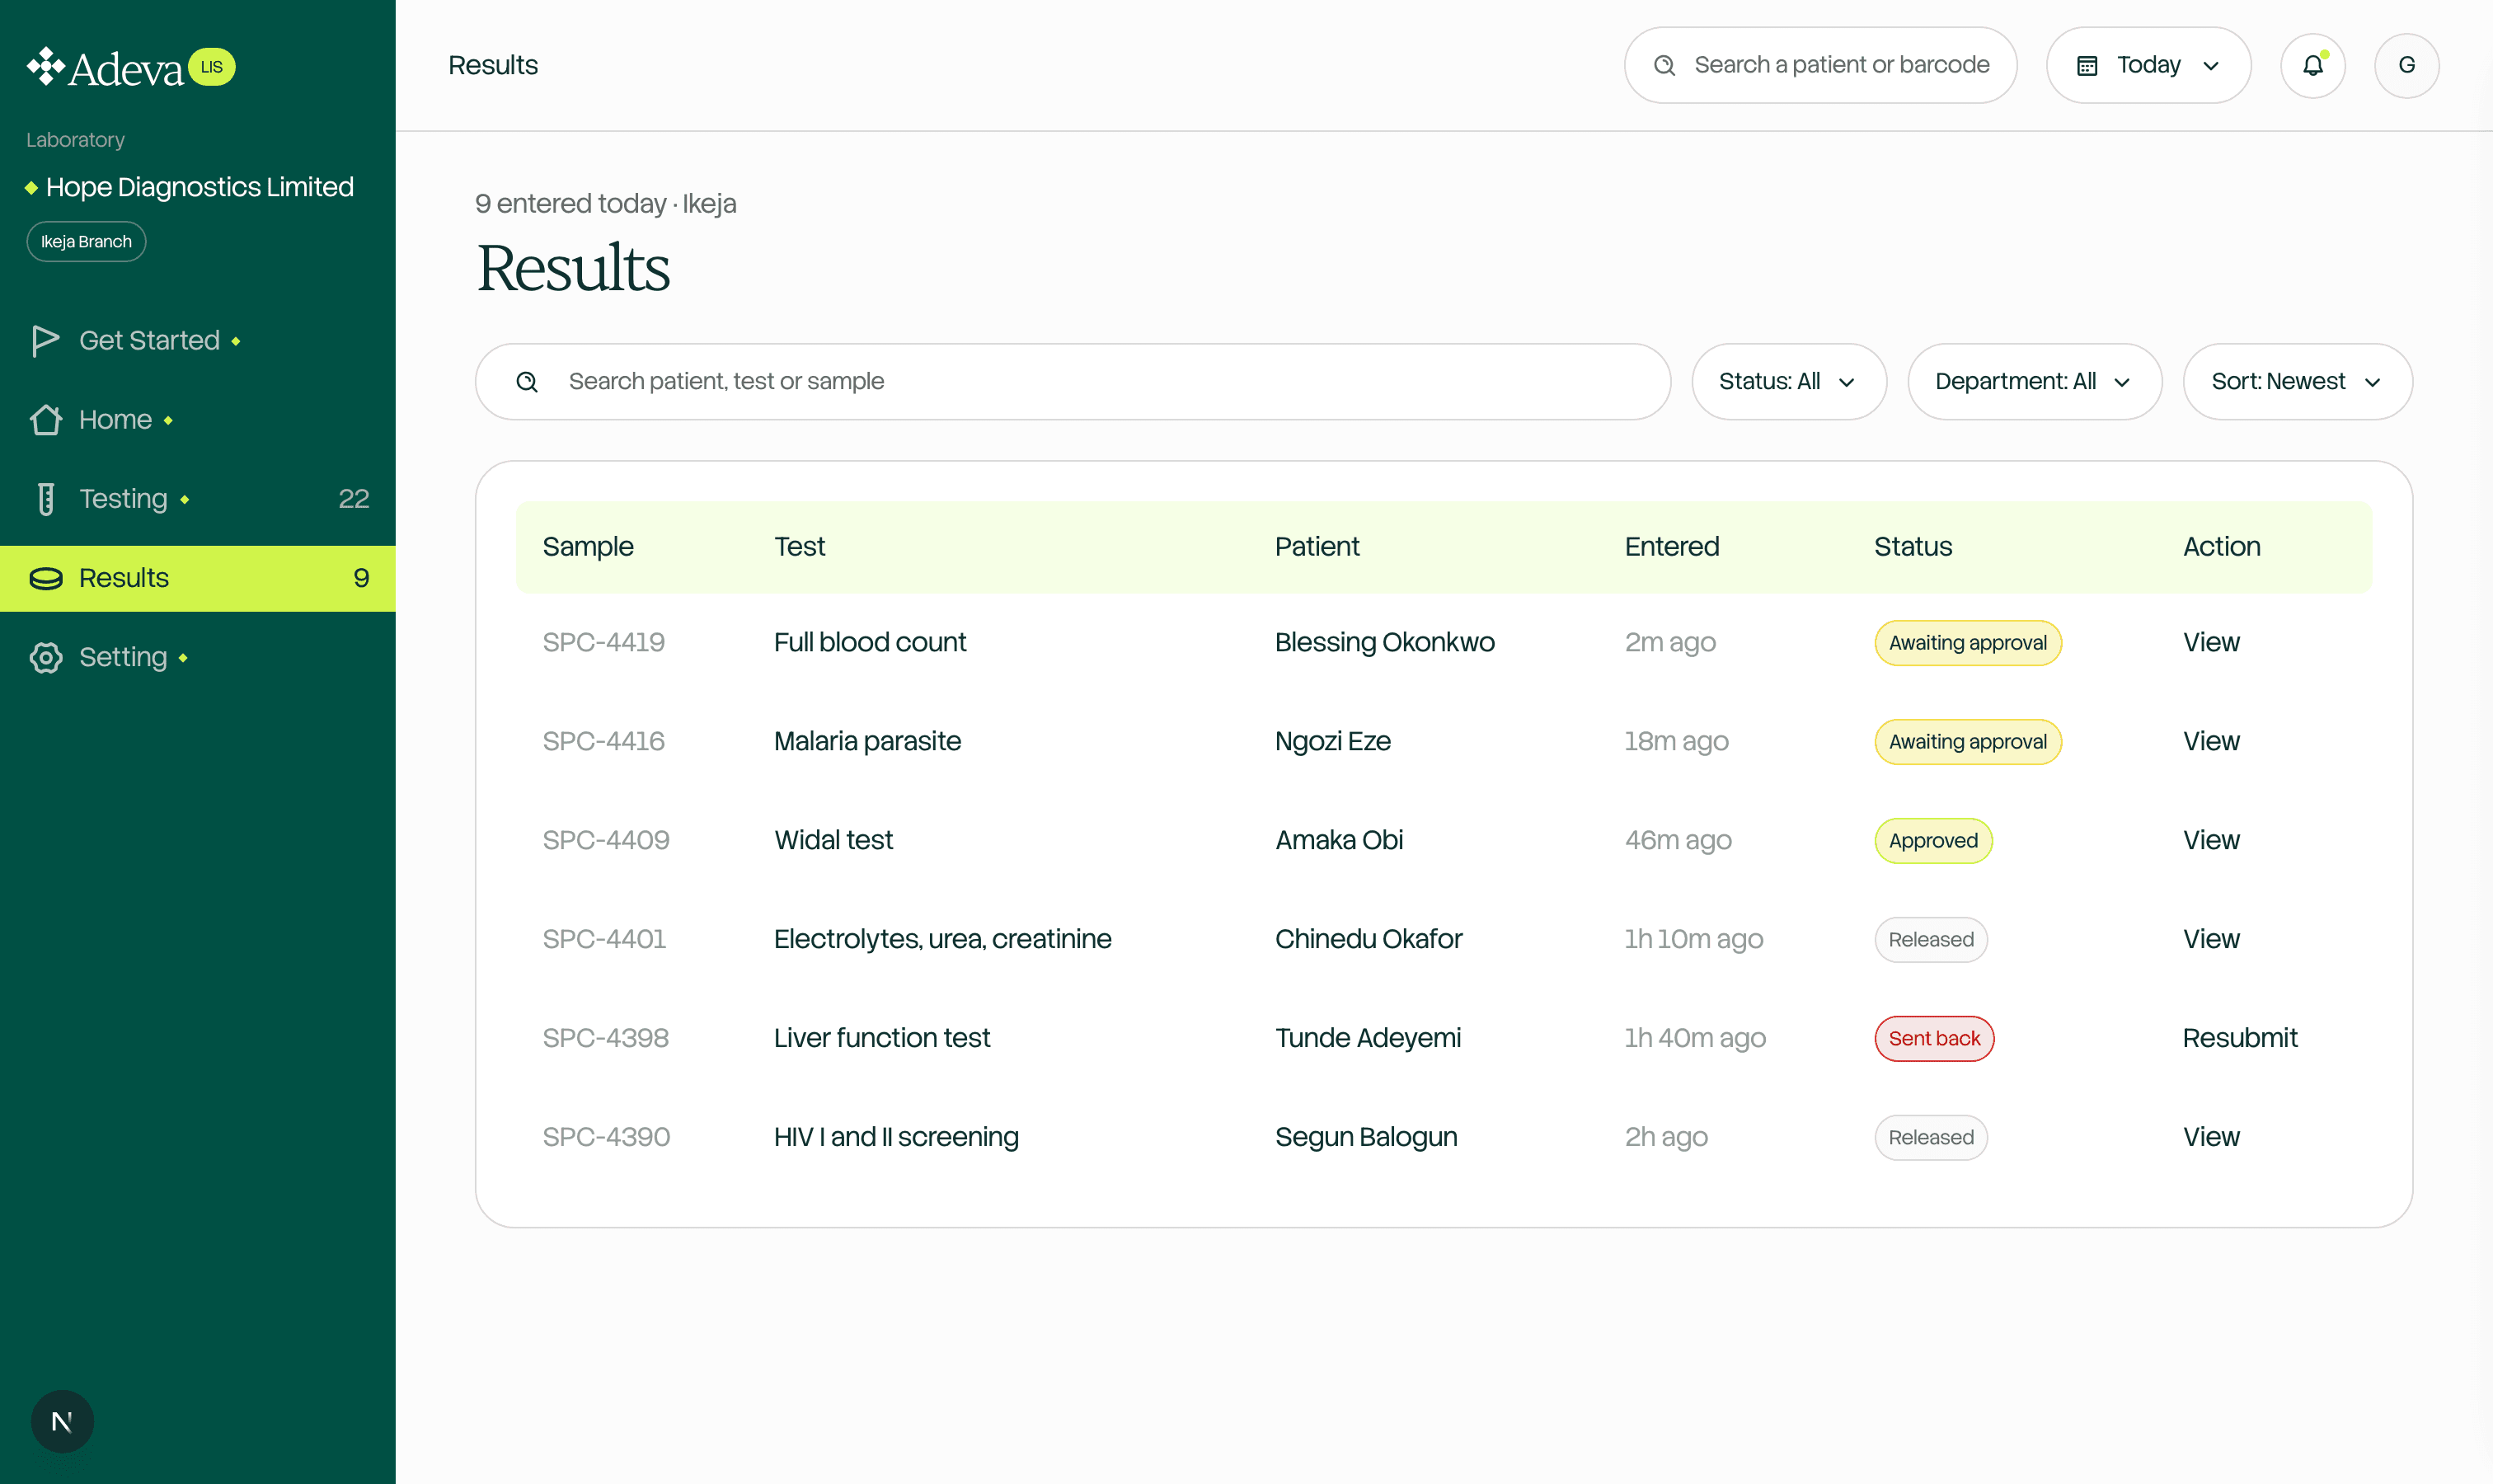Open the Department: All filter dropdown
Viewport: 2493px width, 1484px height.
tap(2034, 381)
